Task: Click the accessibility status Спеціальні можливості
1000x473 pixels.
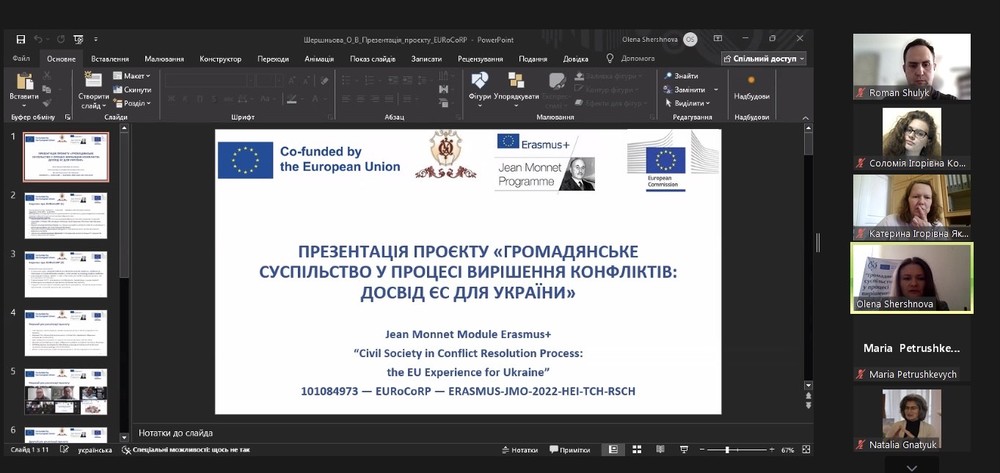Action: click(186, 450)
